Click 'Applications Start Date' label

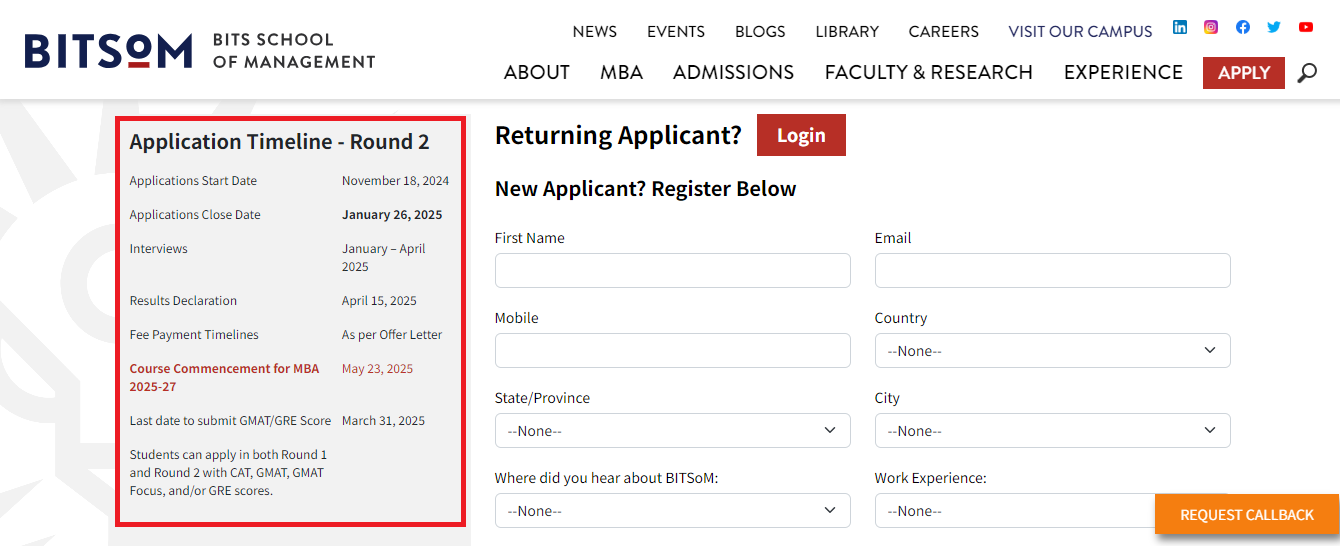point(193,181)
